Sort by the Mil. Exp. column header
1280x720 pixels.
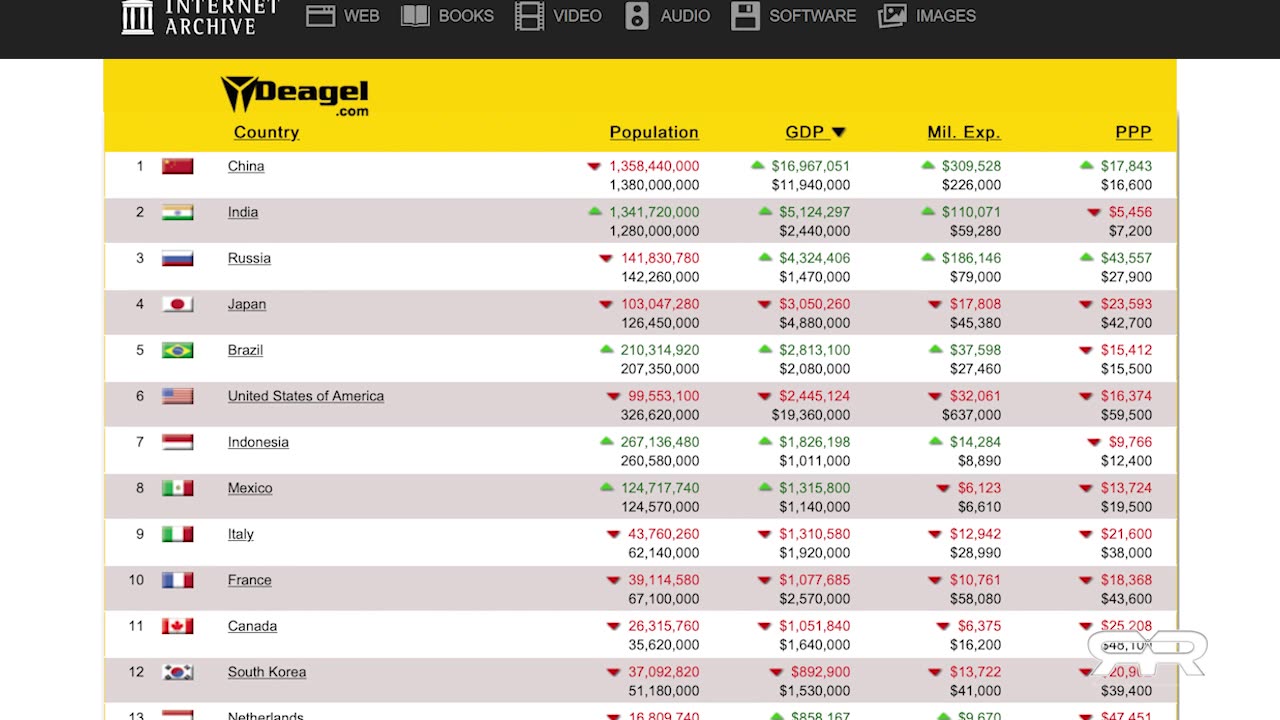(x=964, y=132)
